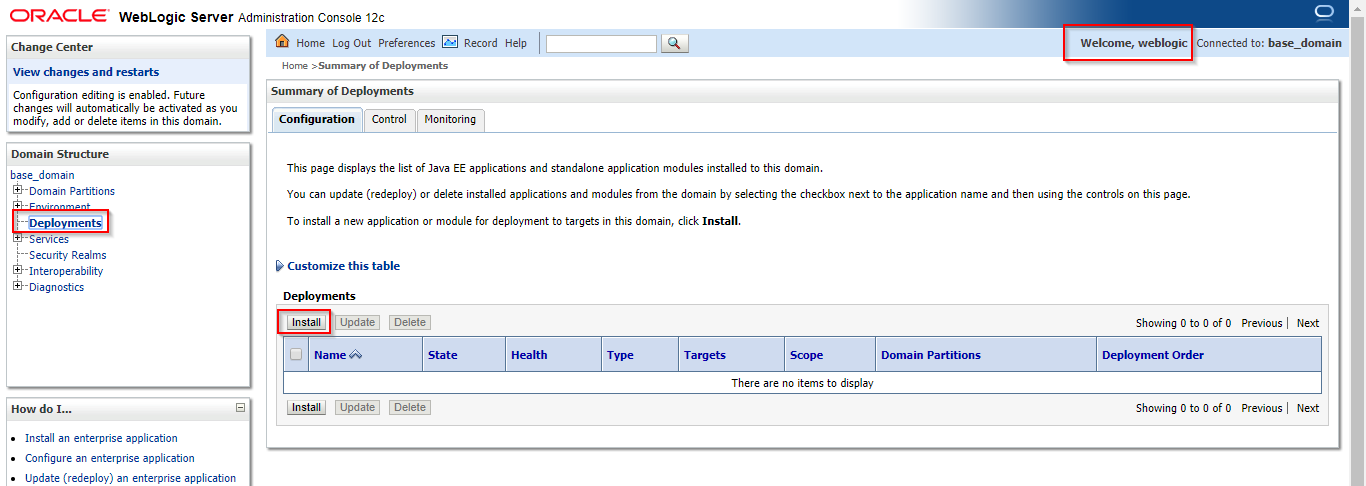
Task: Open the Help link in toolbar
Action: 516,43
